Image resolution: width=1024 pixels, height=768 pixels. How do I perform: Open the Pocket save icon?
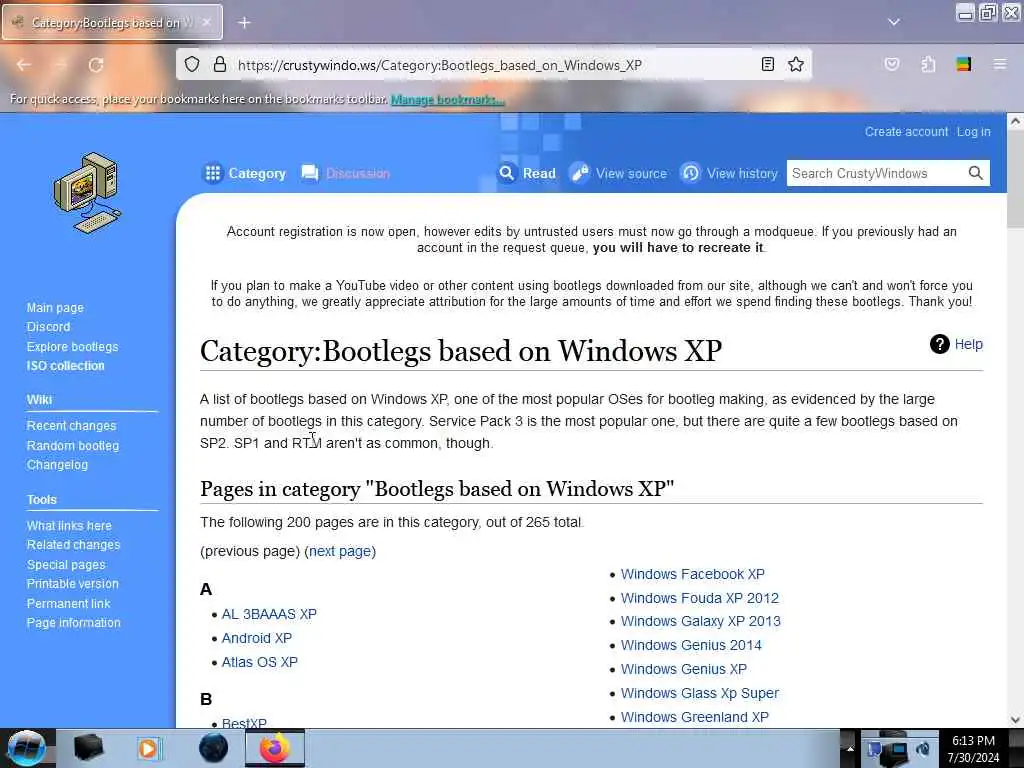pos(892,64)
